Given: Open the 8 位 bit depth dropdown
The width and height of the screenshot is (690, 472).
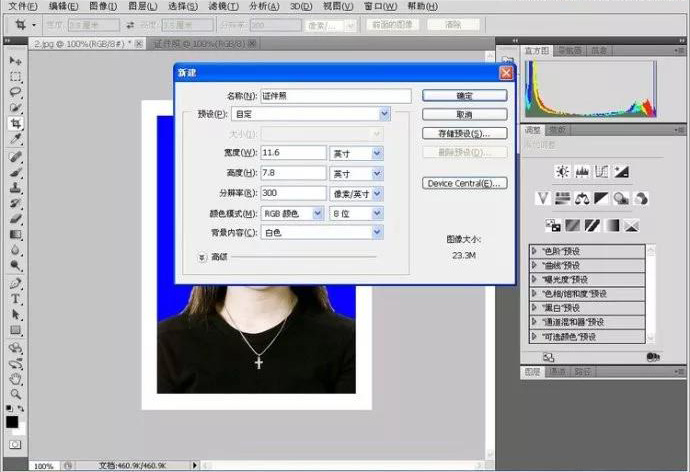Looking at the screenshot, I should (x=356, y=214).
